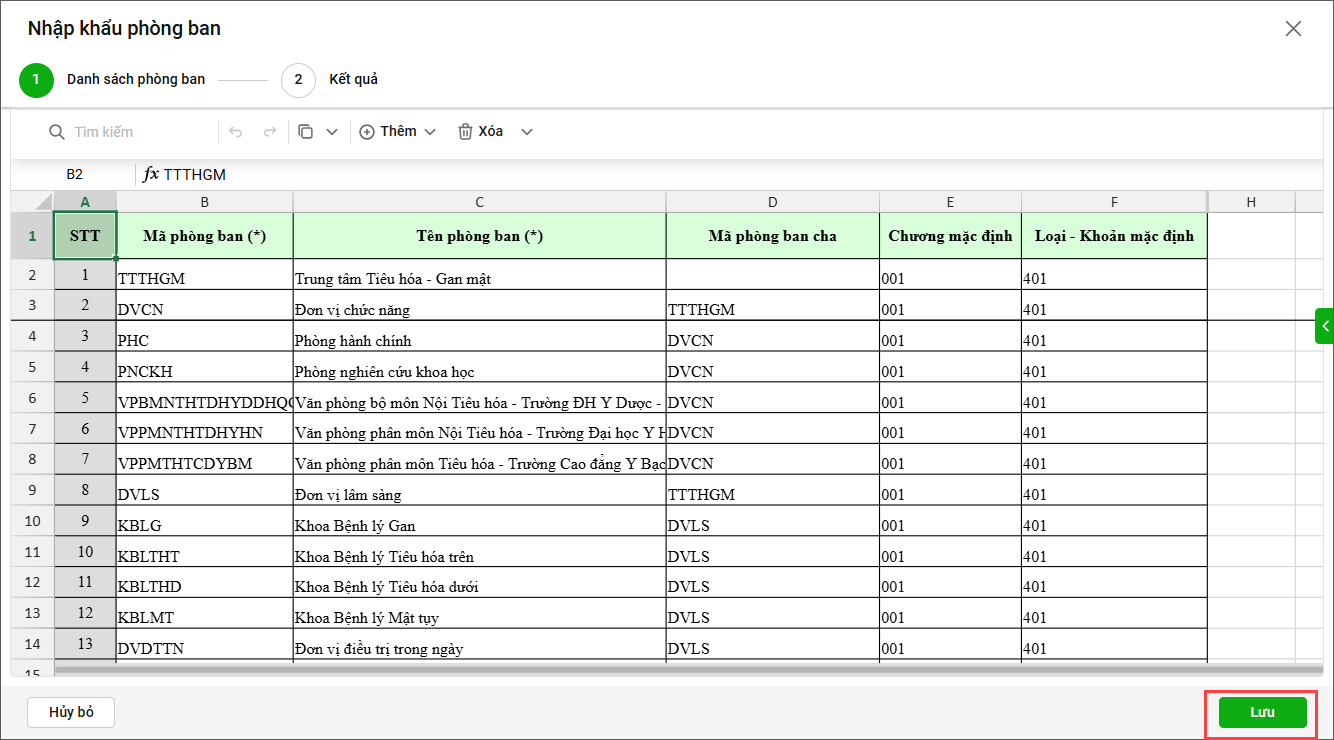Click step 1 green circle indicator
1334x740 pixels.
[x=36, y=80]
